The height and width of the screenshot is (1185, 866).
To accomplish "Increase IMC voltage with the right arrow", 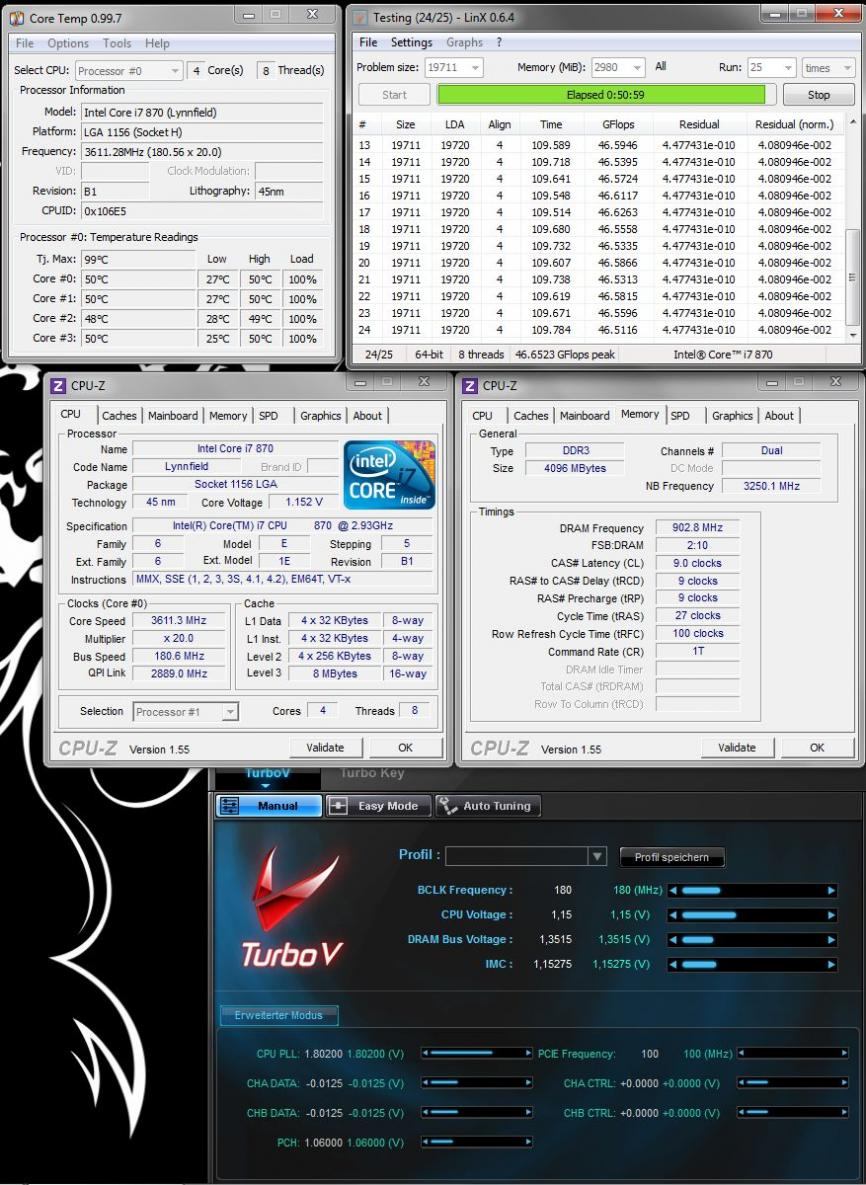I will (x=831, y=964).
